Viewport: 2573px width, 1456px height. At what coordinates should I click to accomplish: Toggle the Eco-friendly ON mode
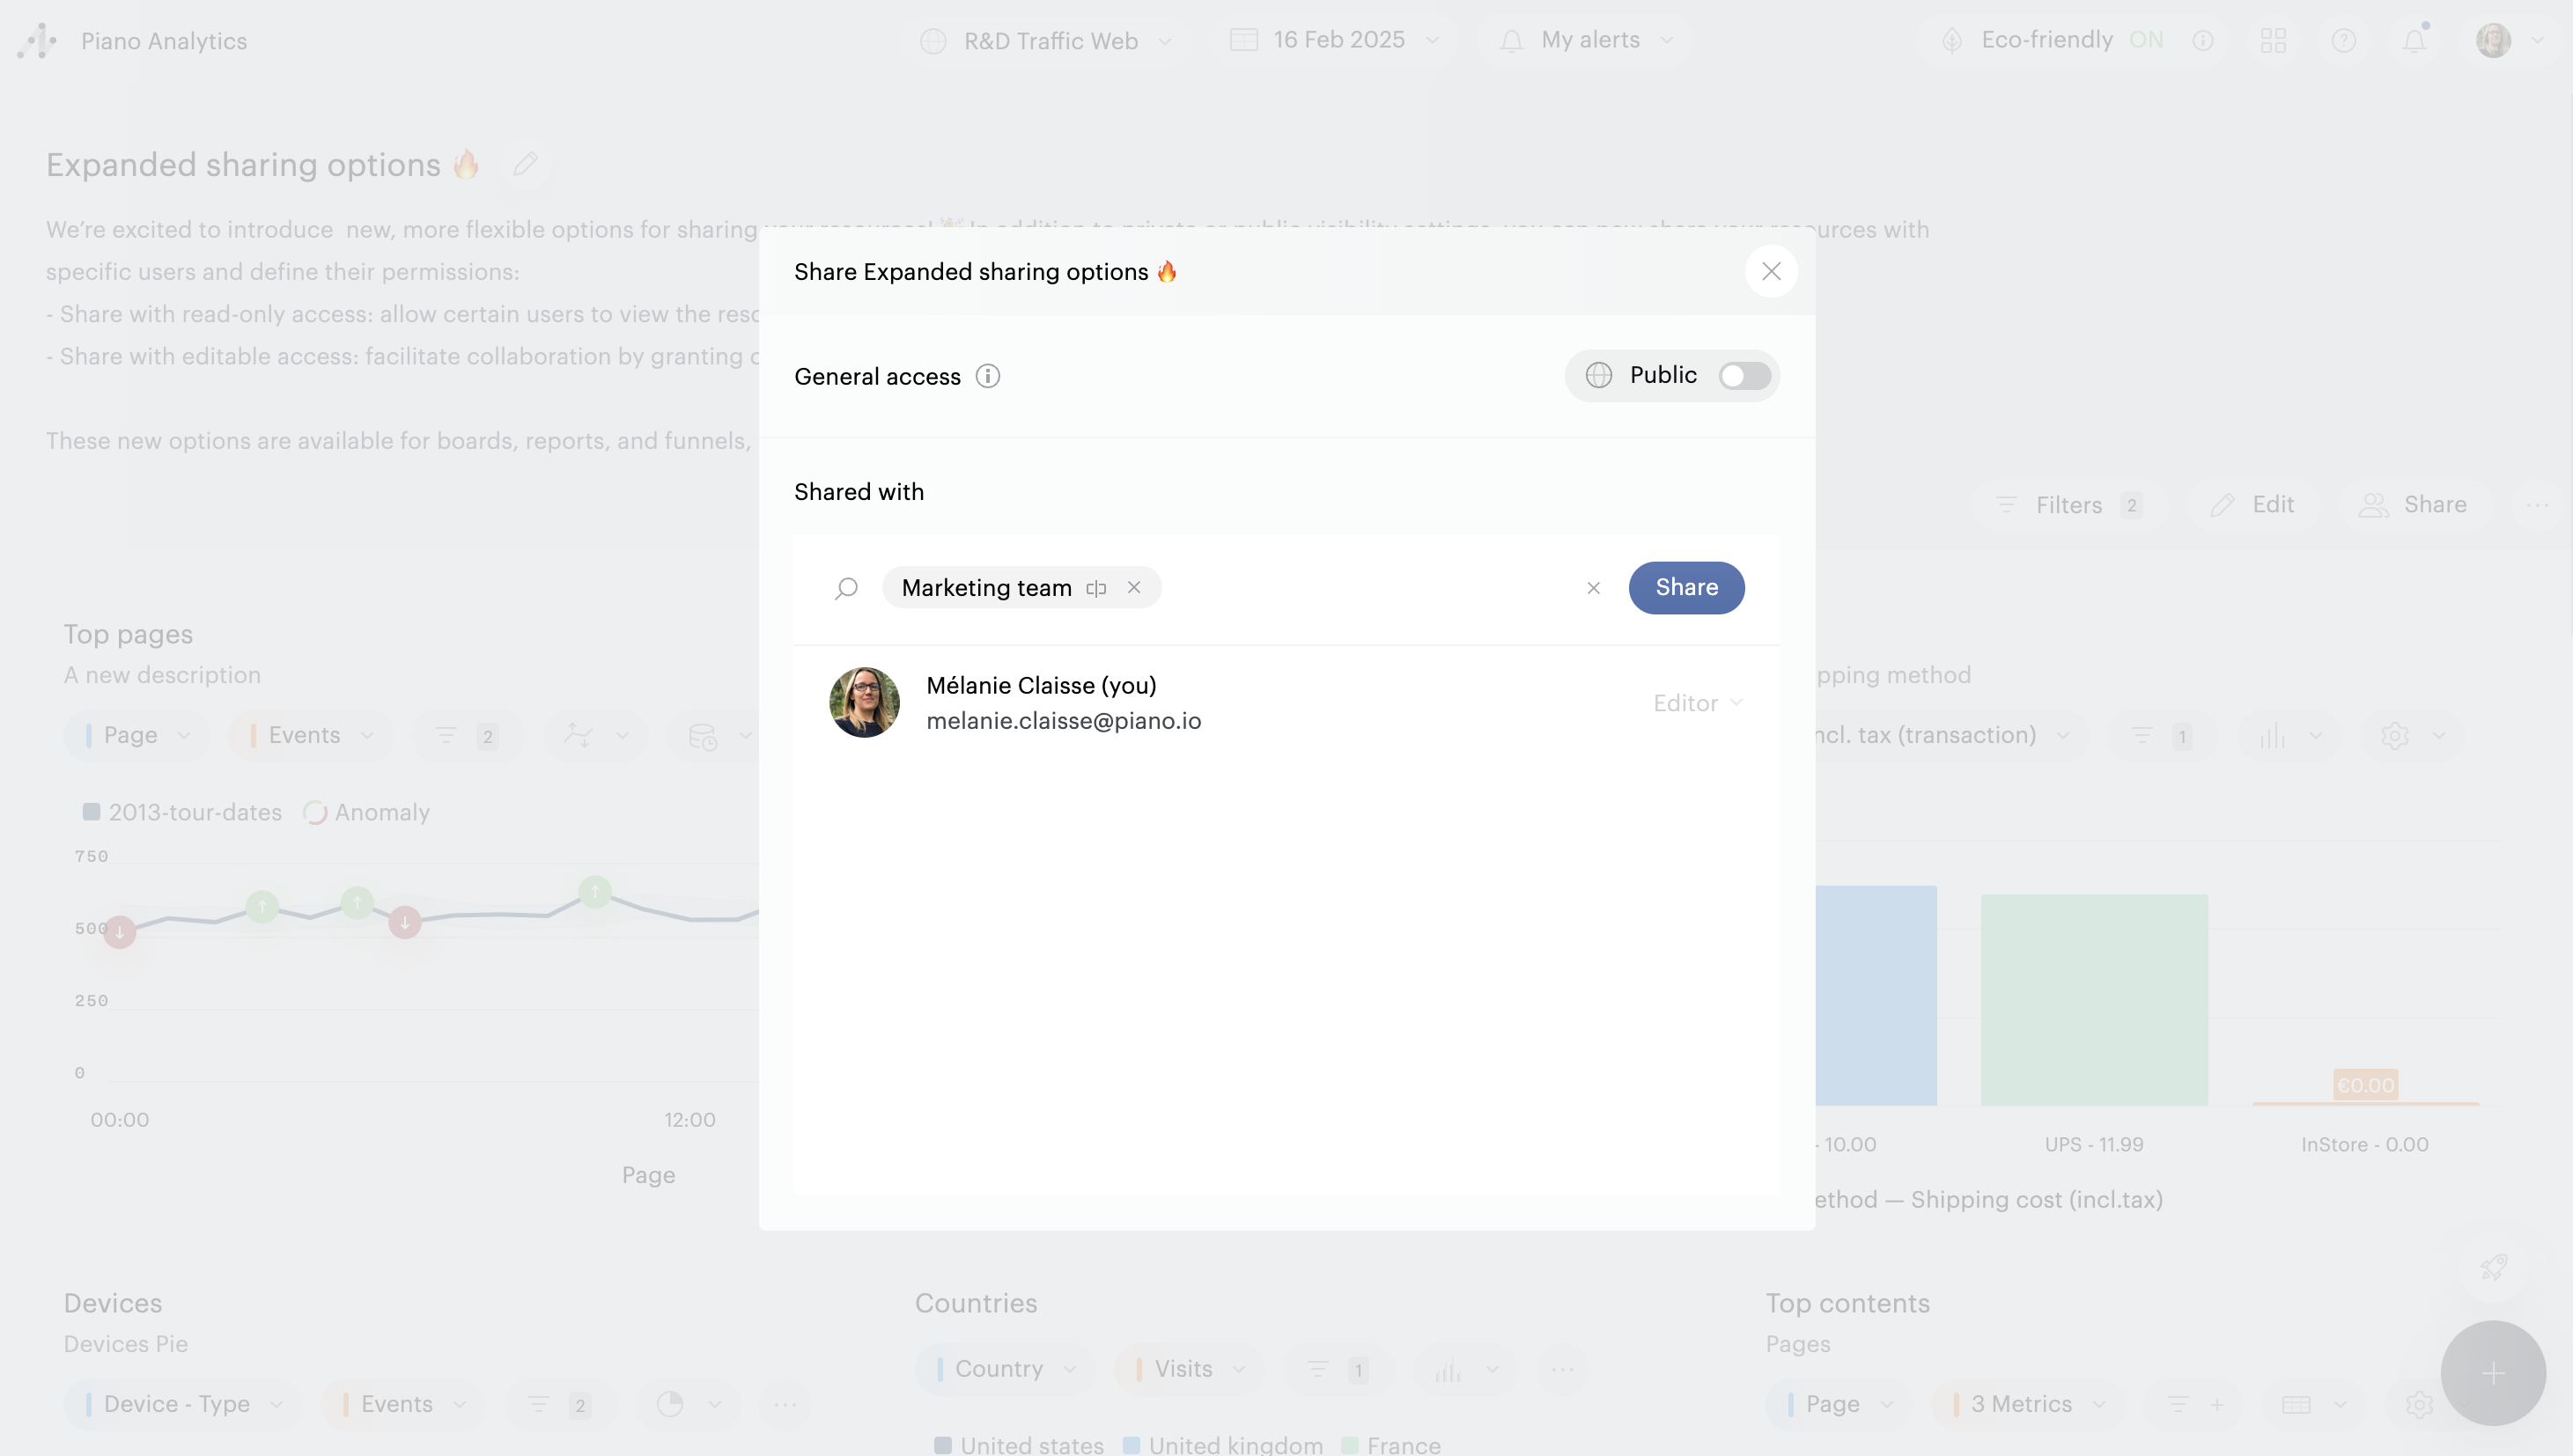pyautogui.click(x=2145, y=41)
